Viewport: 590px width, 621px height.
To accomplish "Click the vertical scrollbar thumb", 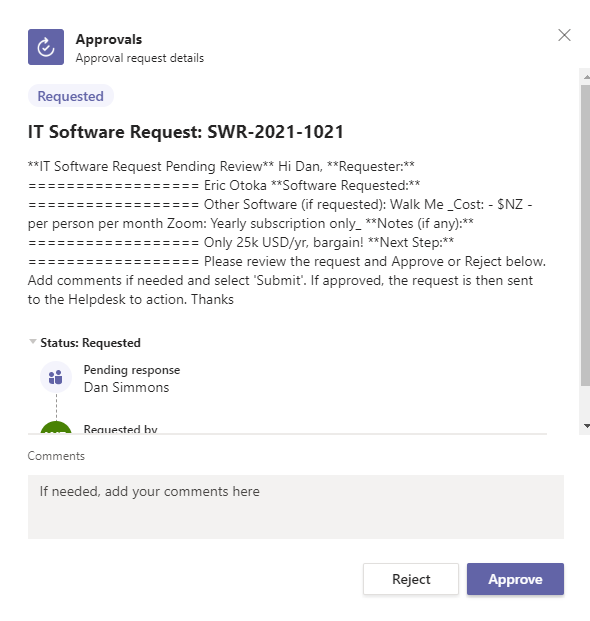I will tap(585, 235).
